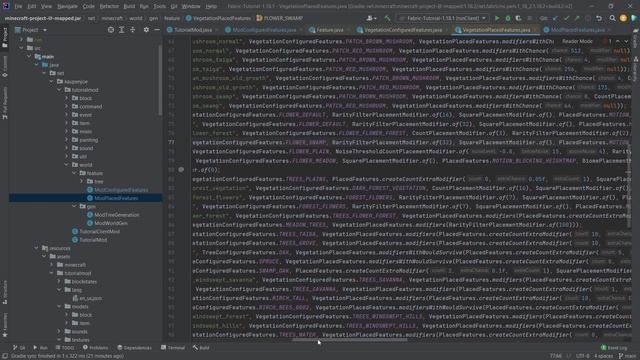Viewport: 640px width, 360px height.
Task: Click the breakpoint marker in the gutter
Action: click(181, 169)
